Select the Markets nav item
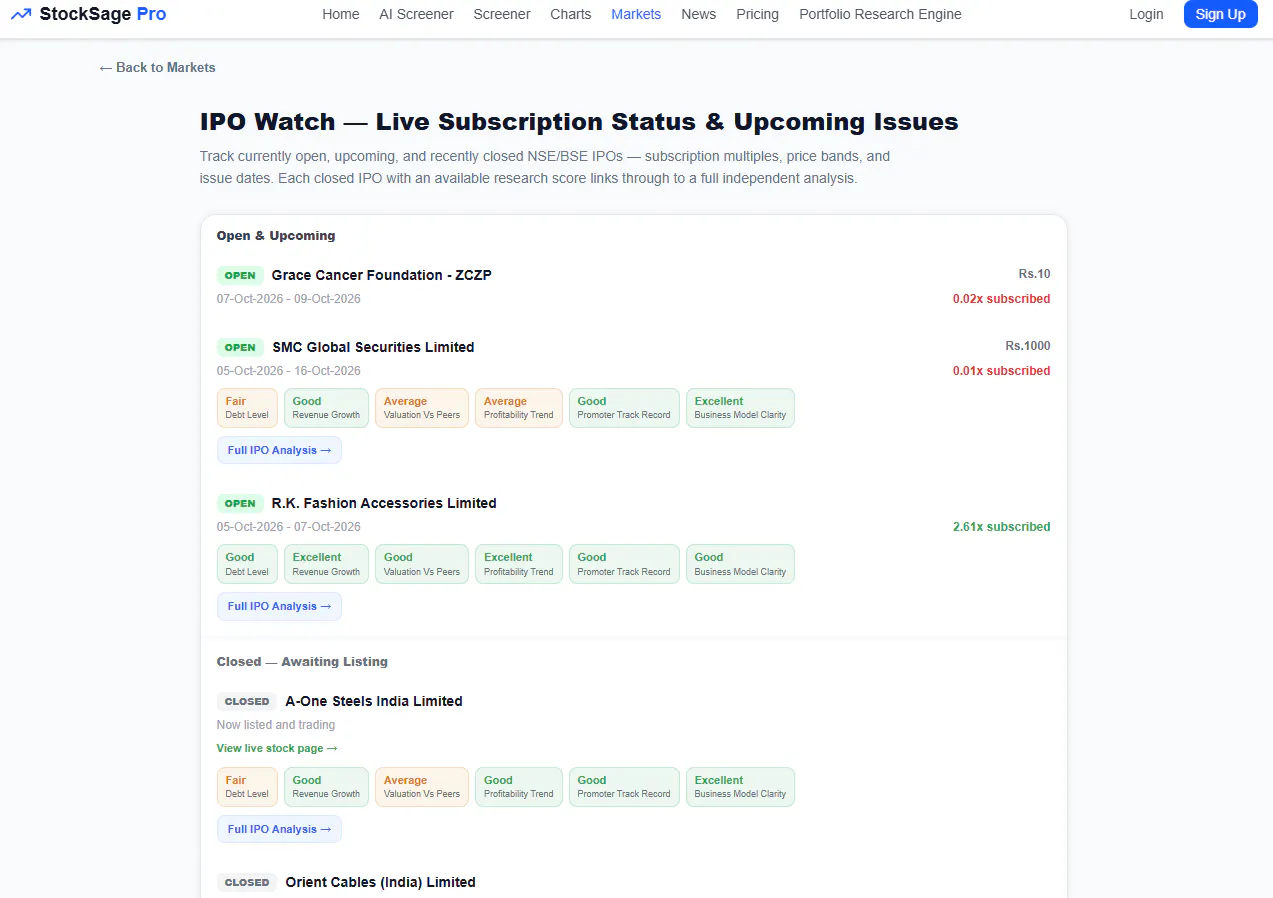Image resolution: width=1273 pixels, height=898 pixels. (636, 14)
